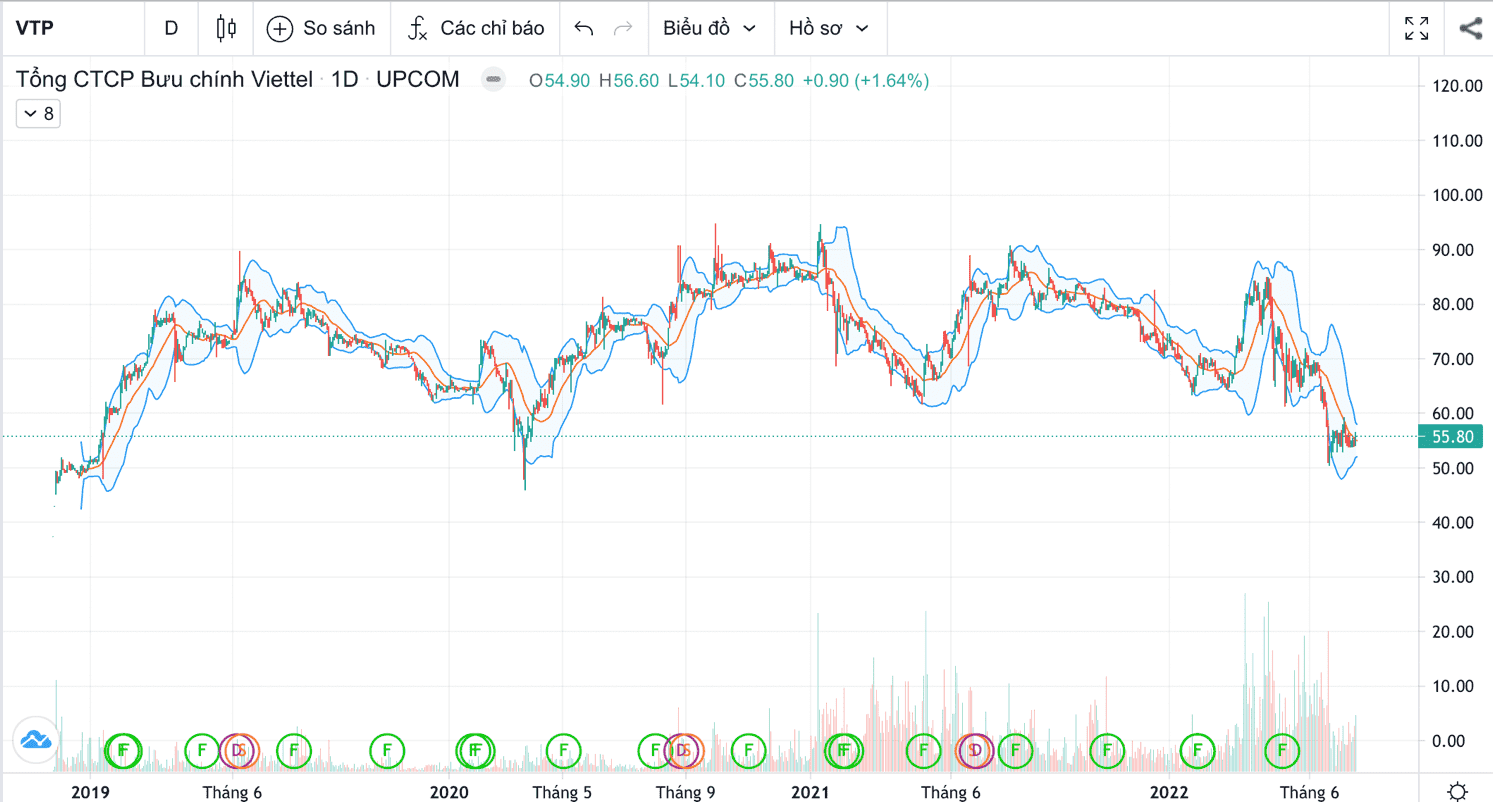Change the D time interval

pyautogui.click(x=171, y=28)
